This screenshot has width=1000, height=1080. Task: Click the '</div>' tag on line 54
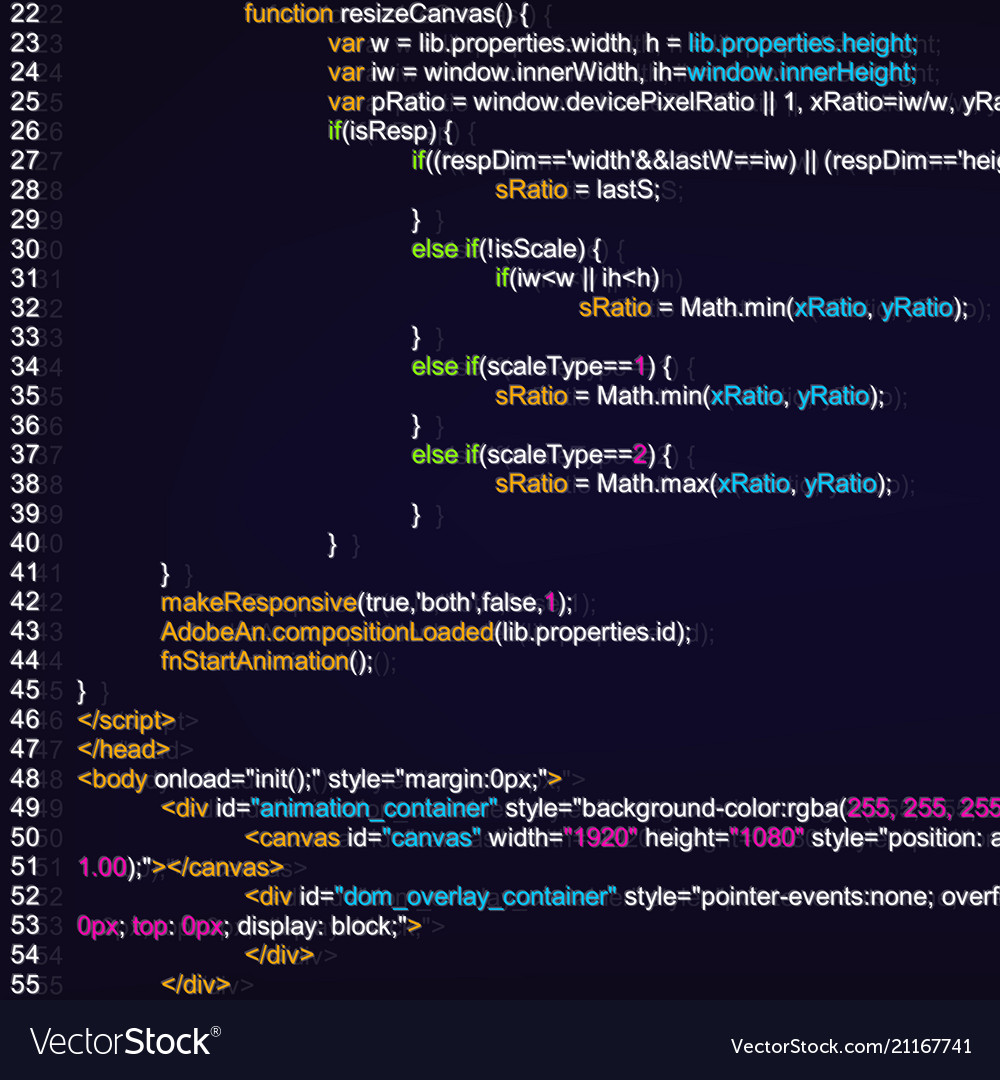tap(279, 955)
